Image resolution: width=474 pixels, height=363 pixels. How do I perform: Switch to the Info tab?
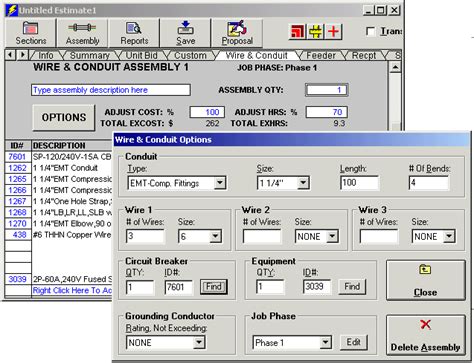[46, 55]
